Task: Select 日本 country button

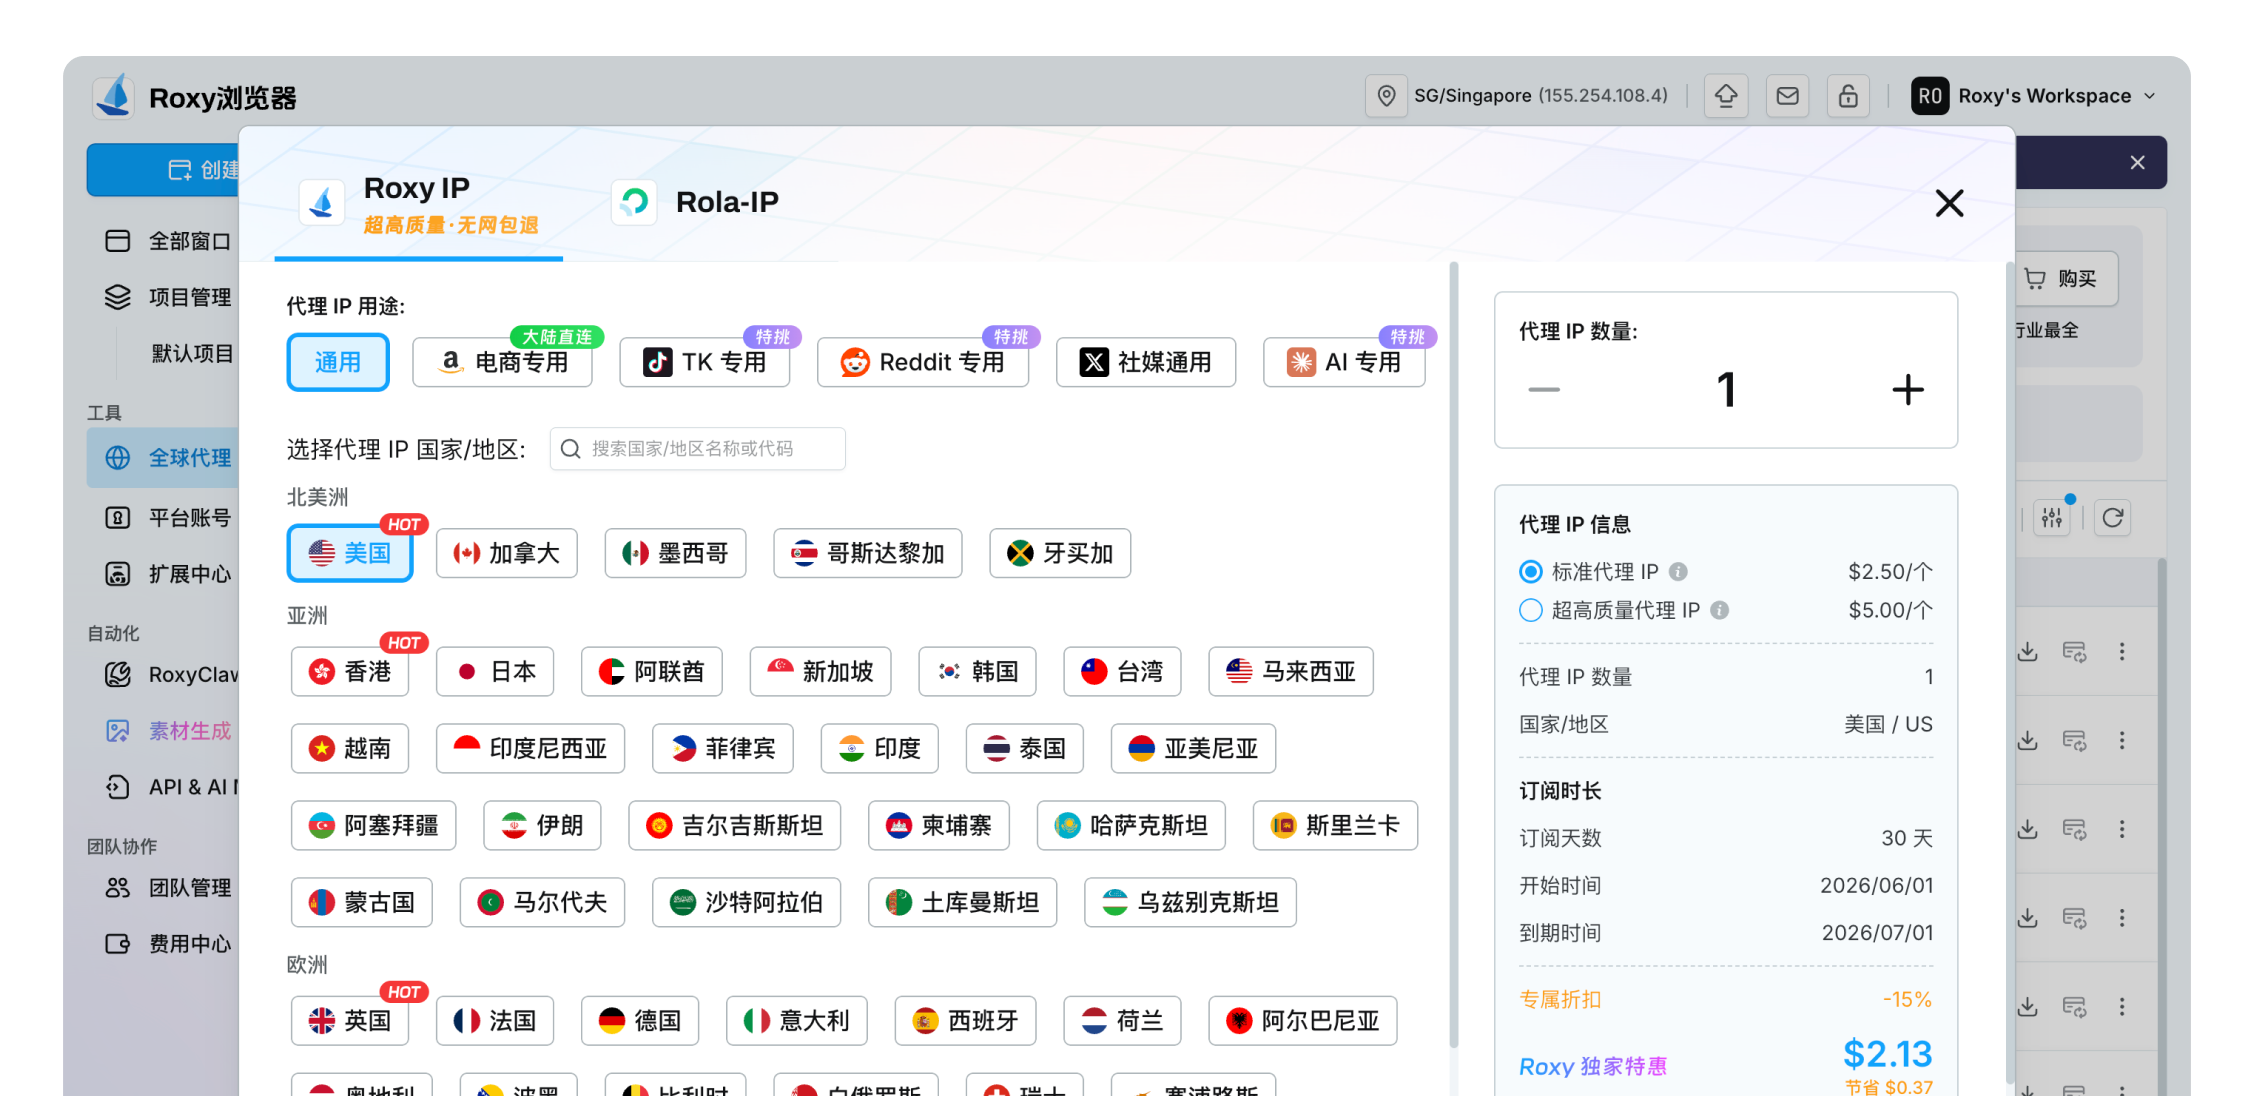Action: pyautogui.click(x=495, y=671)
